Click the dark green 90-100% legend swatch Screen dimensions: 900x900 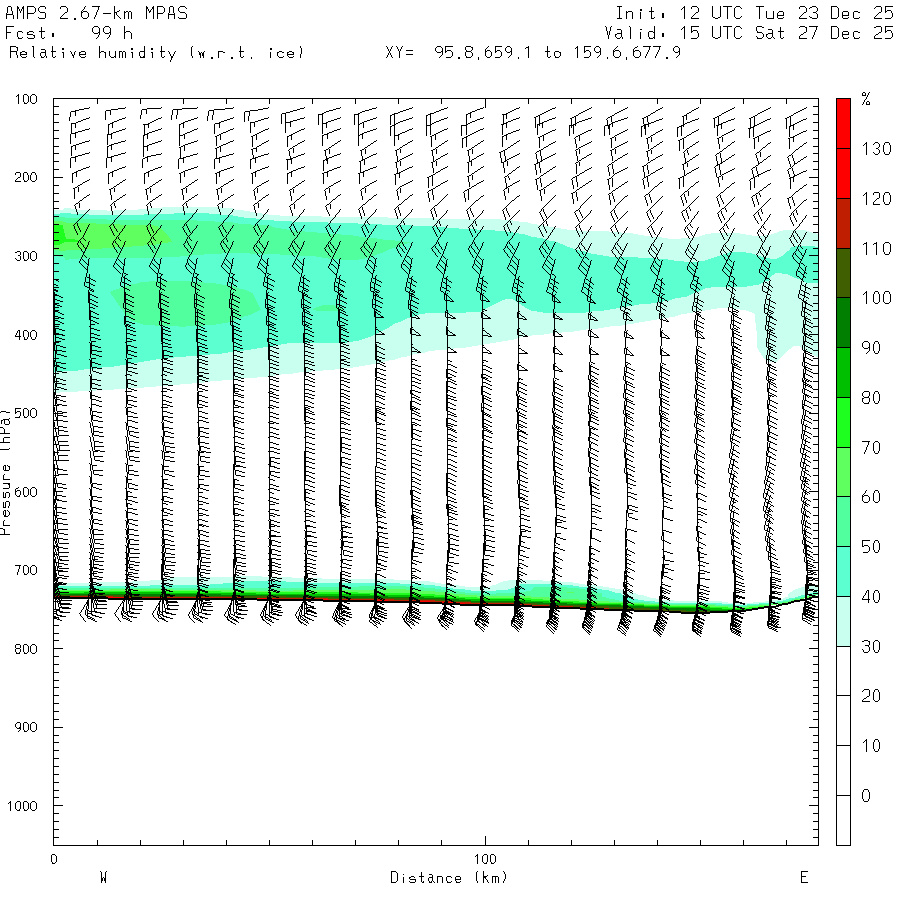(x=843, y=322)
